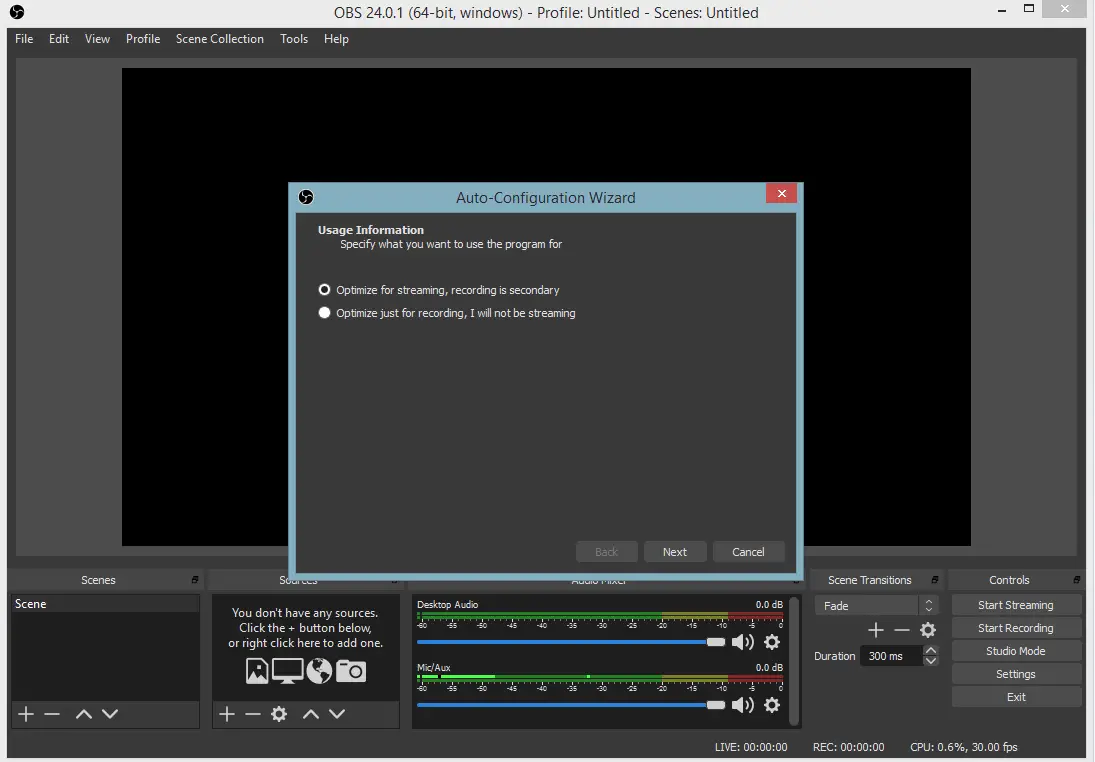Click the Exit button in Controls

coord(1015,697)
